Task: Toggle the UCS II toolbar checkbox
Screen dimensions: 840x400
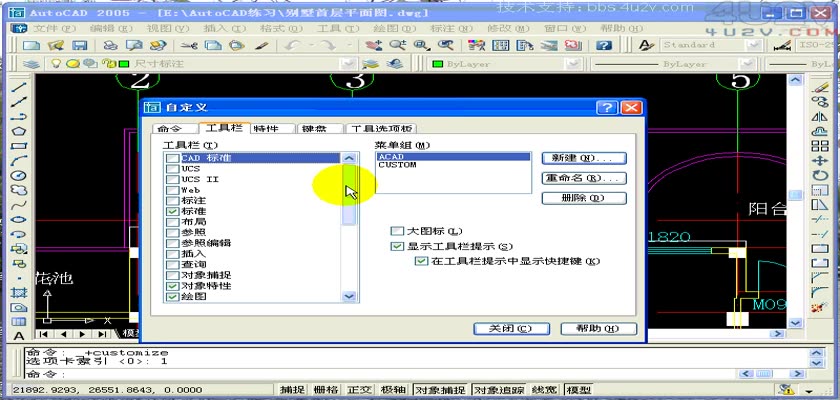Action: point(172,179)
